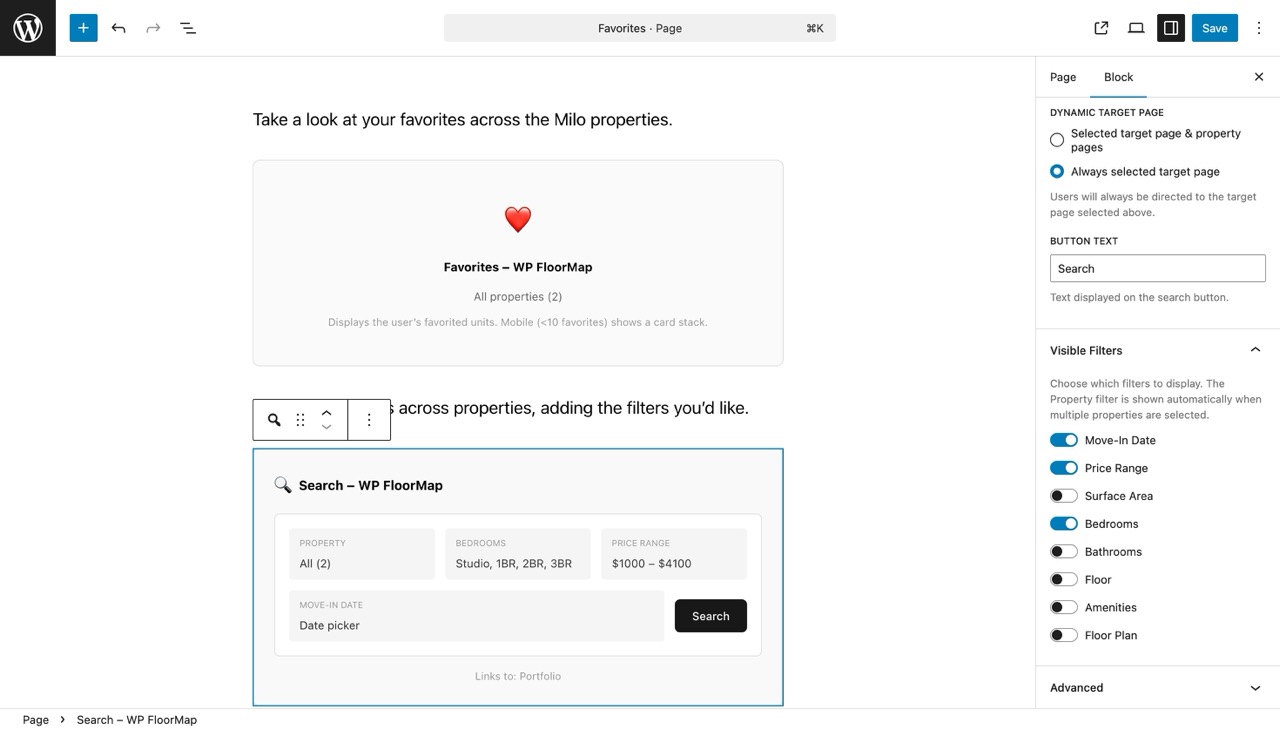Switch to the Block tab

pos(1118,77)
